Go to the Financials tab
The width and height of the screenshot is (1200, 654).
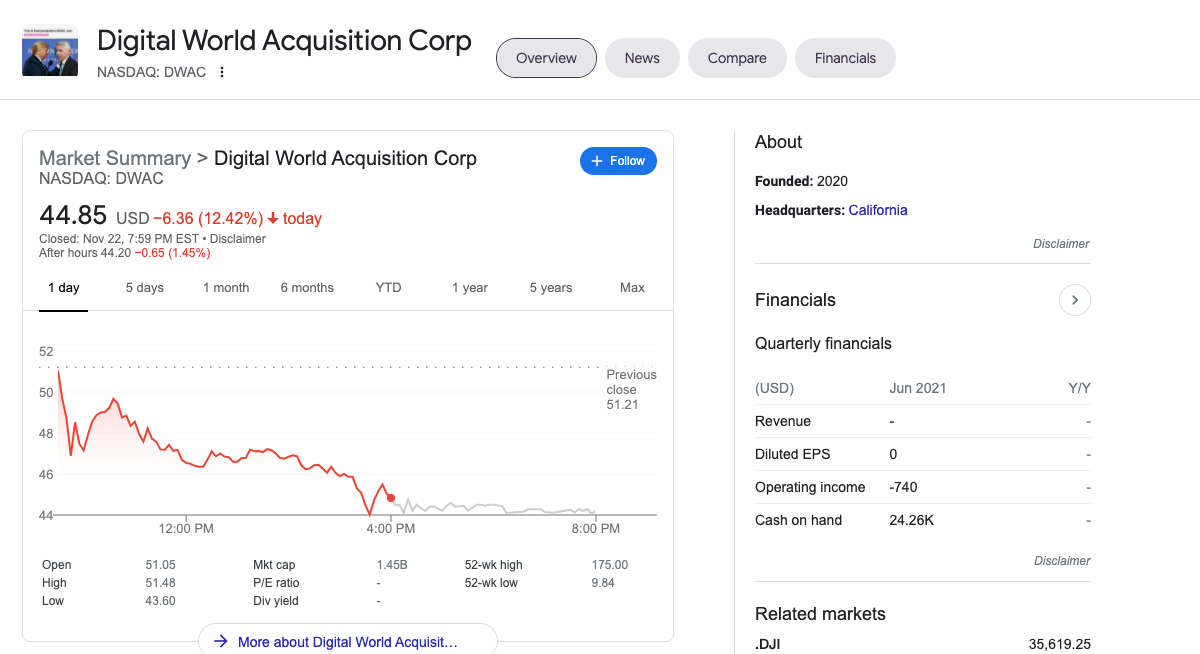click(845, 58)
